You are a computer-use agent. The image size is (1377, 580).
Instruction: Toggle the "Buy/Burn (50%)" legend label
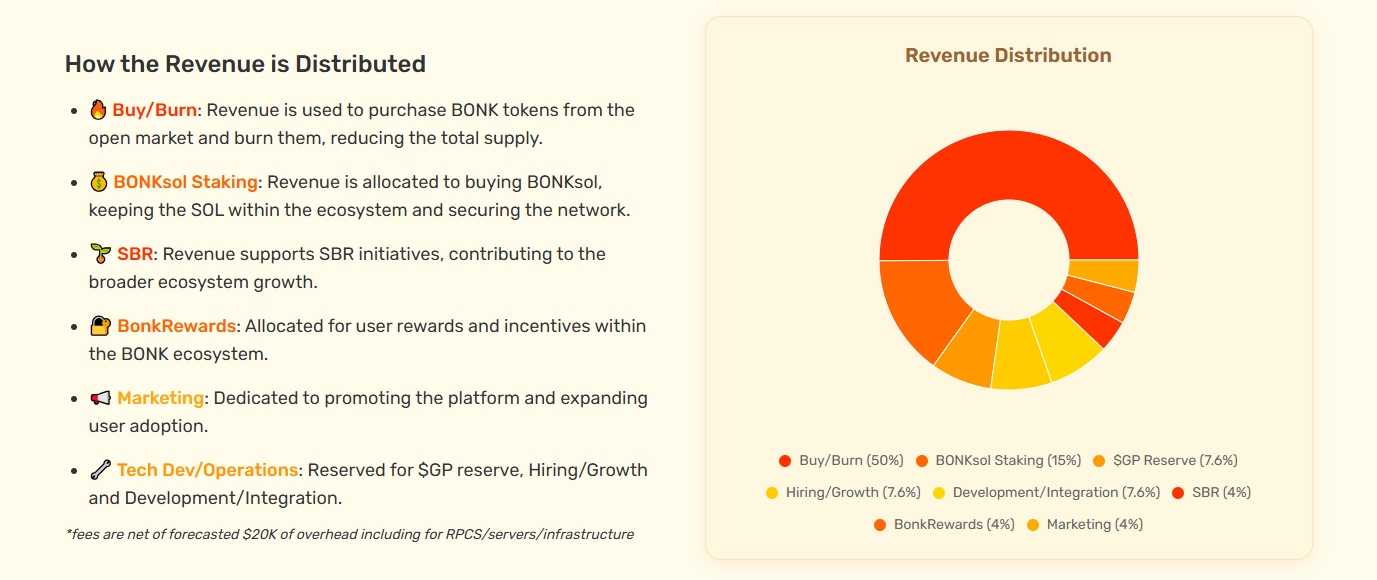pyautogui.click(x=851, y=461)
